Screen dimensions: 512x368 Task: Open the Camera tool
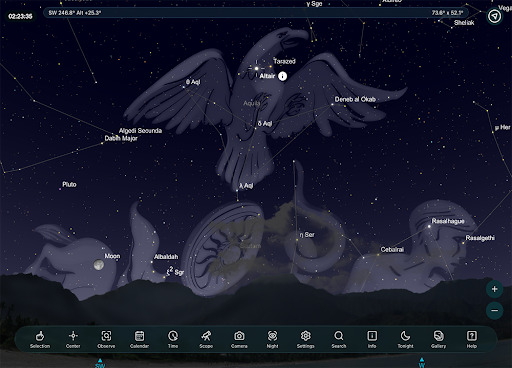pos(239,339)
